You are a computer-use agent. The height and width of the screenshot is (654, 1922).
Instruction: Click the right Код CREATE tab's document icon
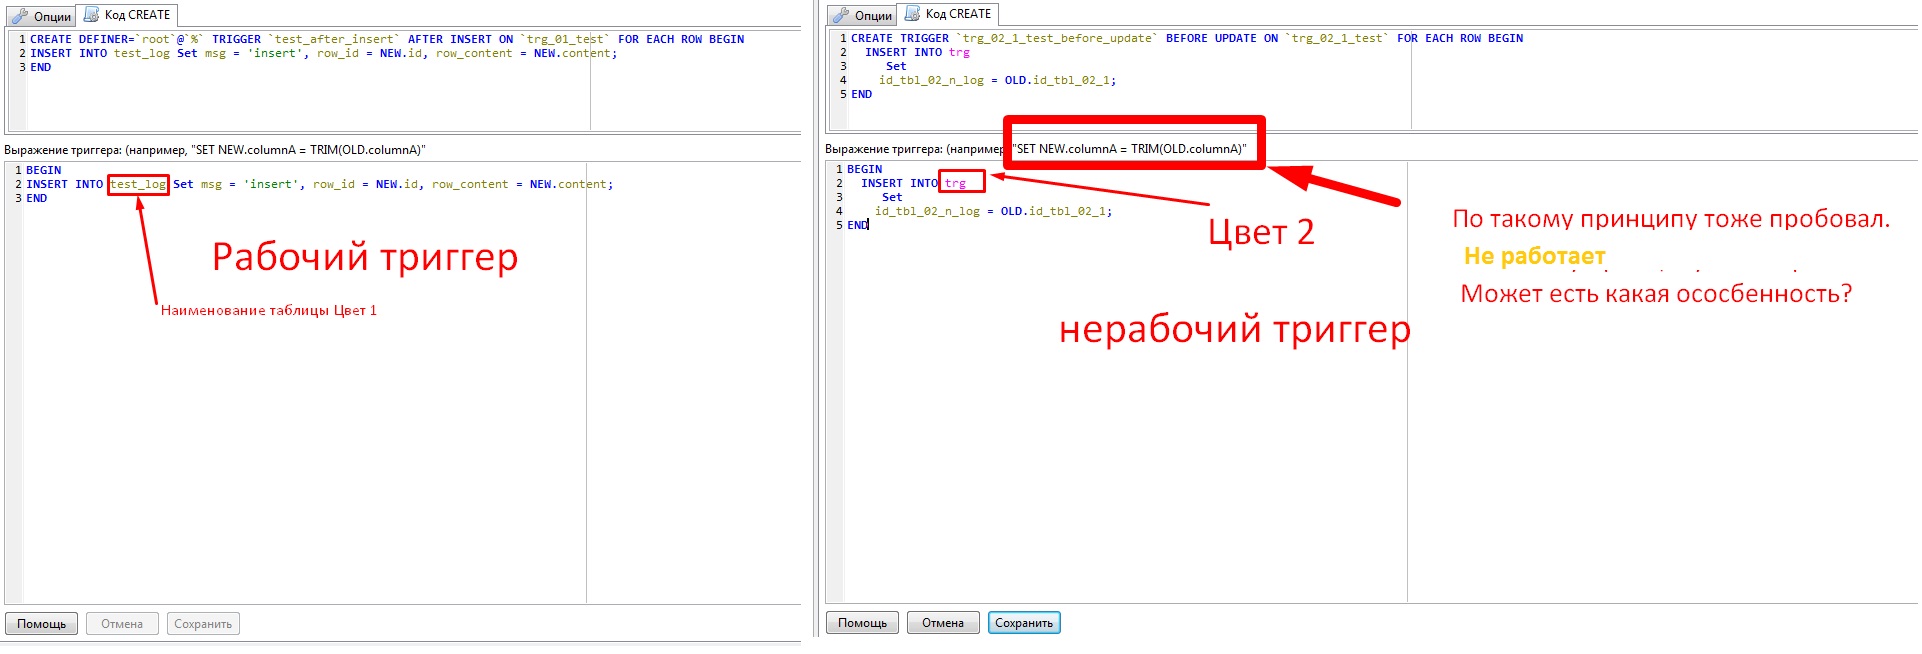912,13
